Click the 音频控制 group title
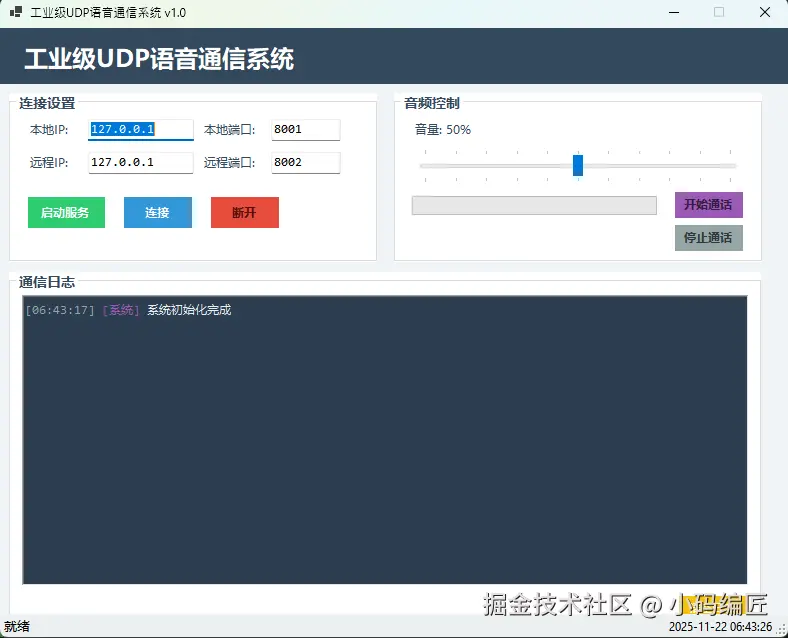Screen dimensions: 788x638 pyautogui.click(x=432, y=103)
